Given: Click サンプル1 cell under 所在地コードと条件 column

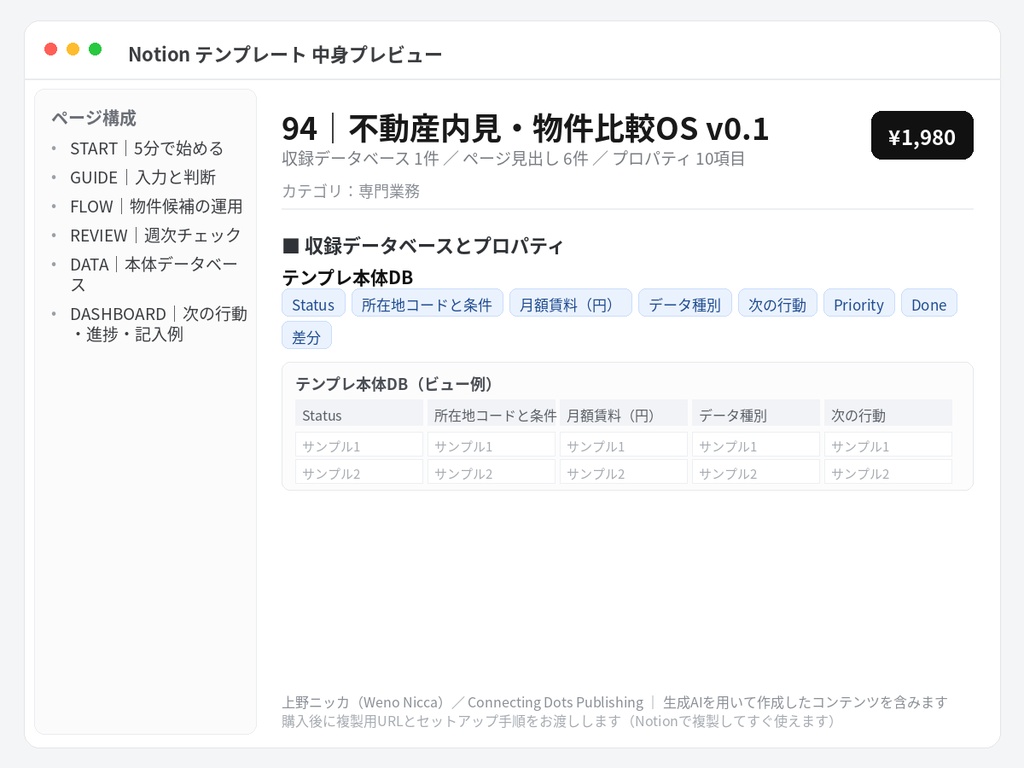Looking at the screenshot, I should coord(491,445).
